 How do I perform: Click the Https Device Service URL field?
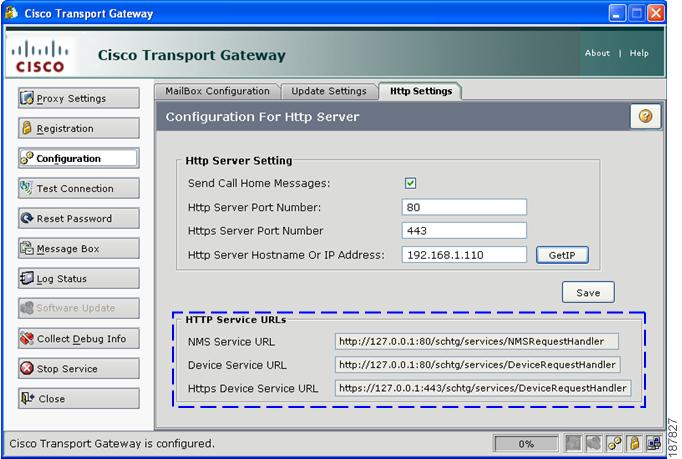tap(483, 388)
